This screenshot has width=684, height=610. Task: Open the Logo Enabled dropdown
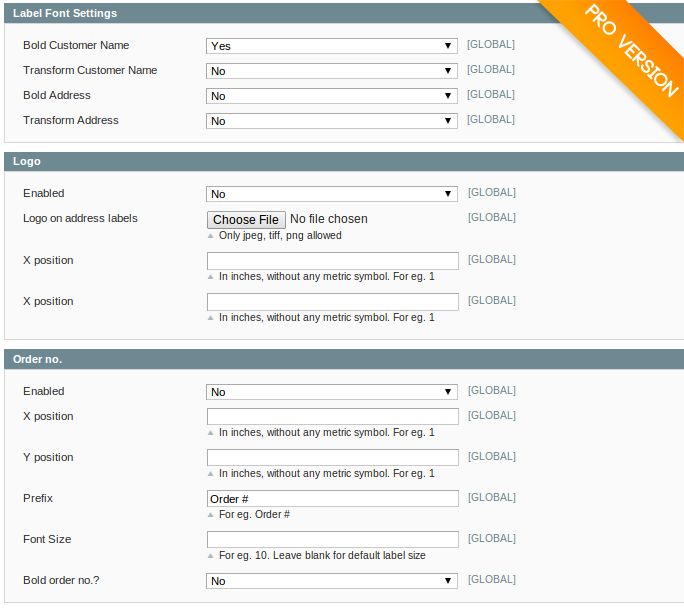click(332, 194)
